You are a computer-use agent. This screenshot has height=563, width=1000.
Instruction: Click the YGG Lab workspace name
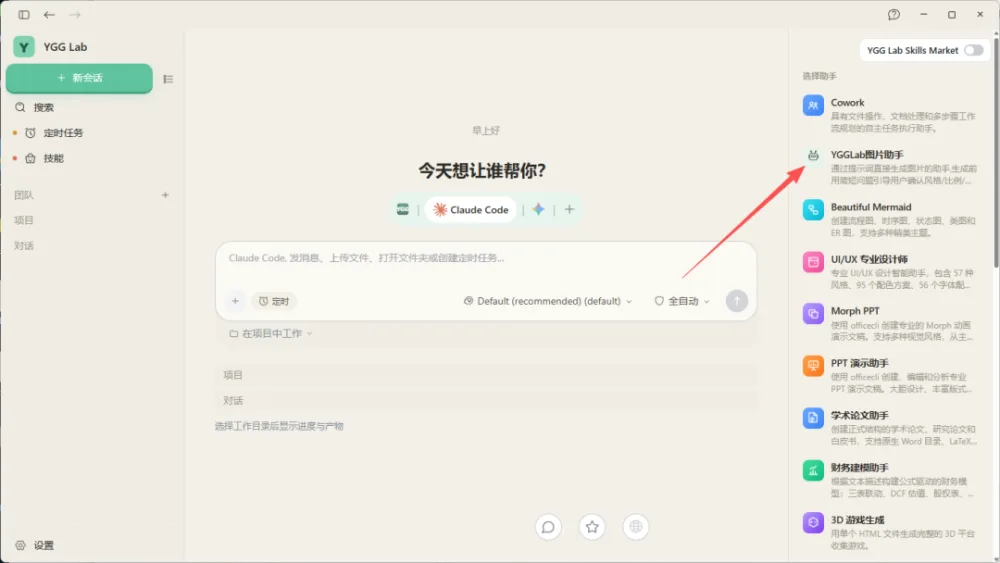65,47
